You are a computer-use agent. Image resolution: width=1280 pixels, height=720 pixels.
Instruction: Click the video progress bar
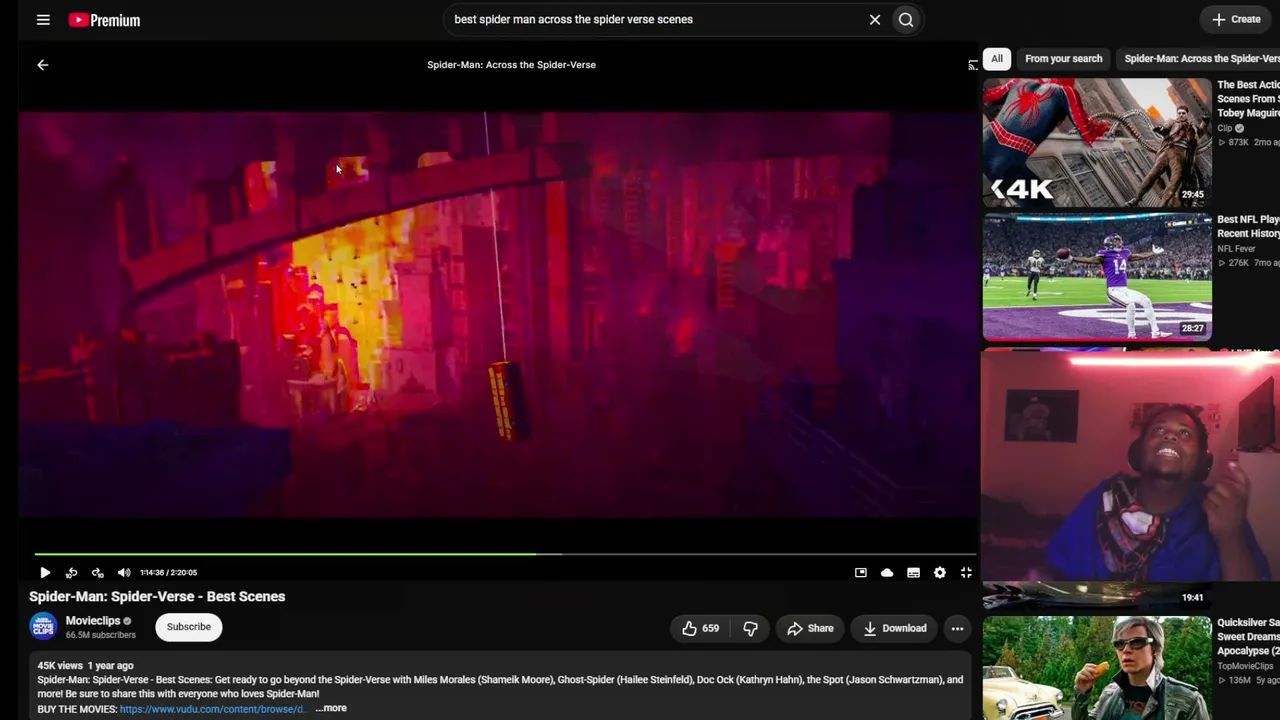[505, 553]
